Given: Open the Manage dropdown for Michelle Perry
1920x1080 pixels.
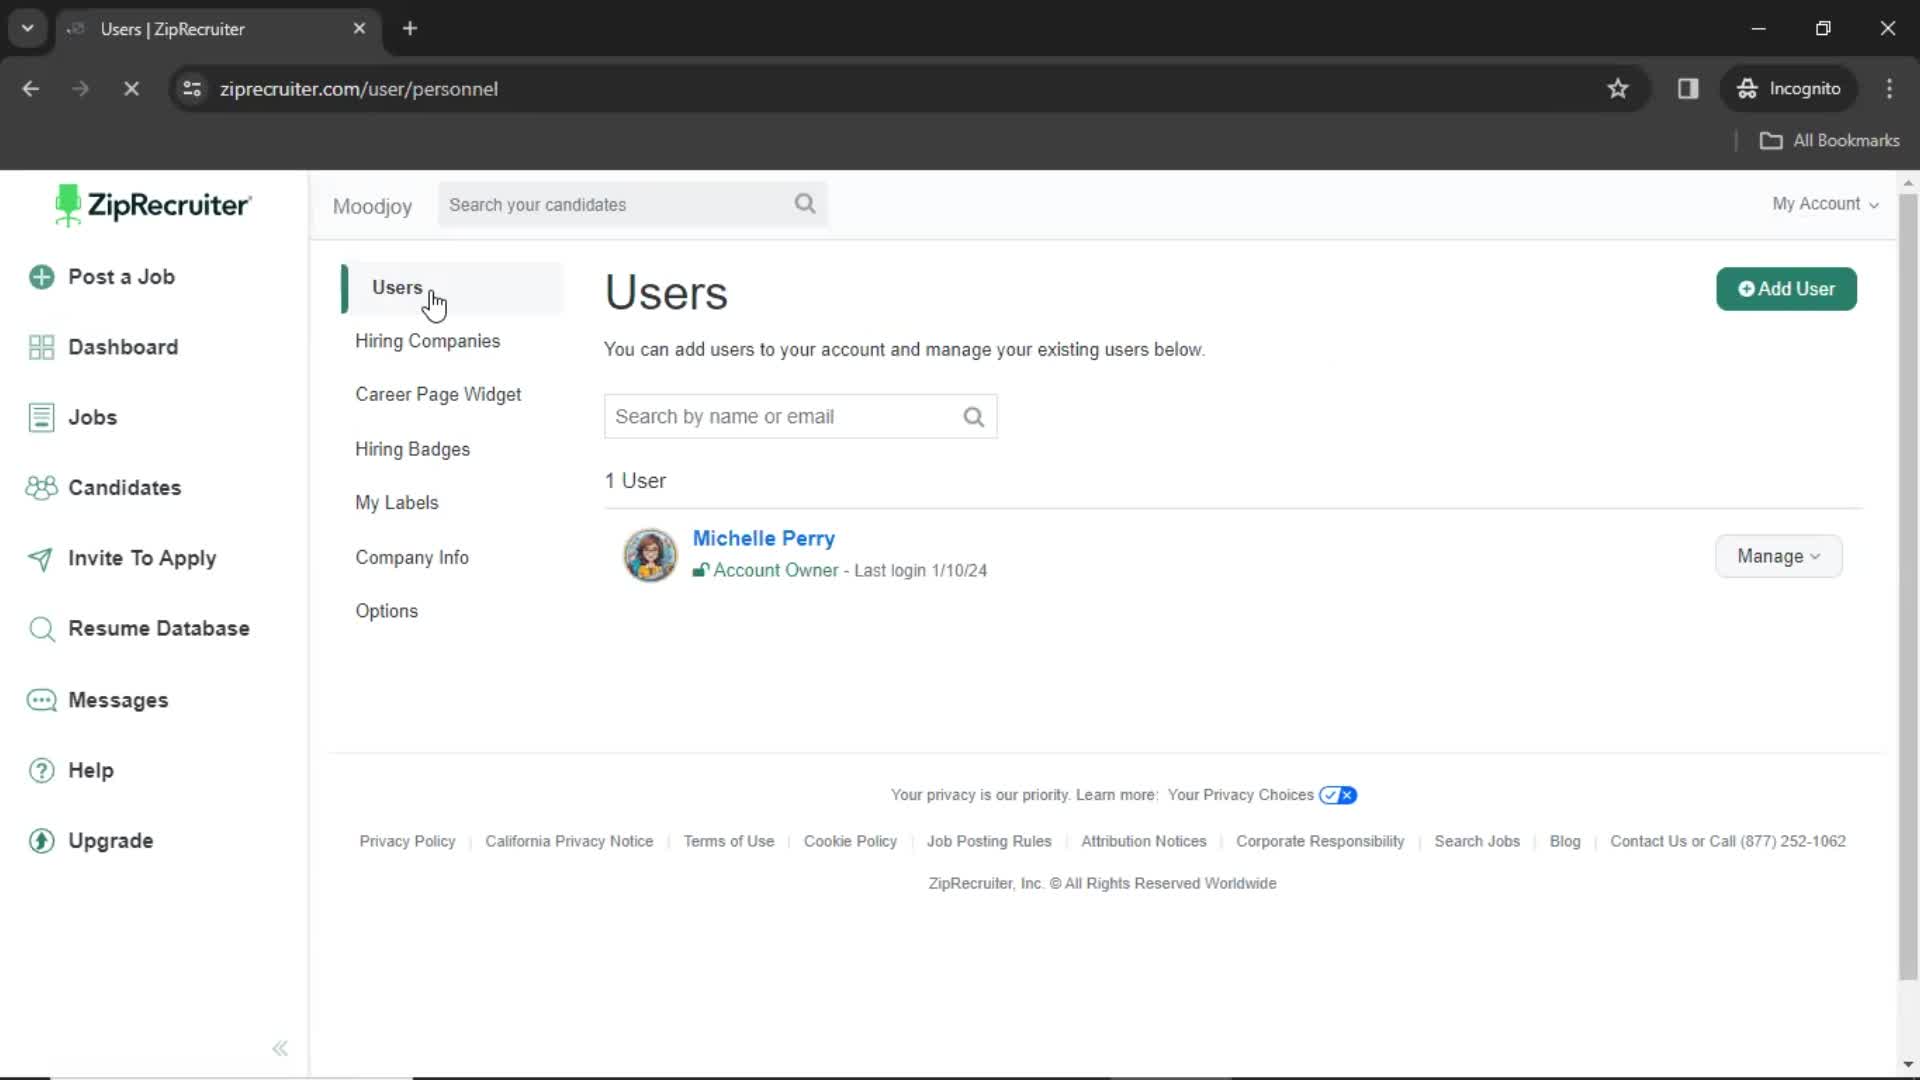Looking at the screenshot, I should (x=1779, y=557).
